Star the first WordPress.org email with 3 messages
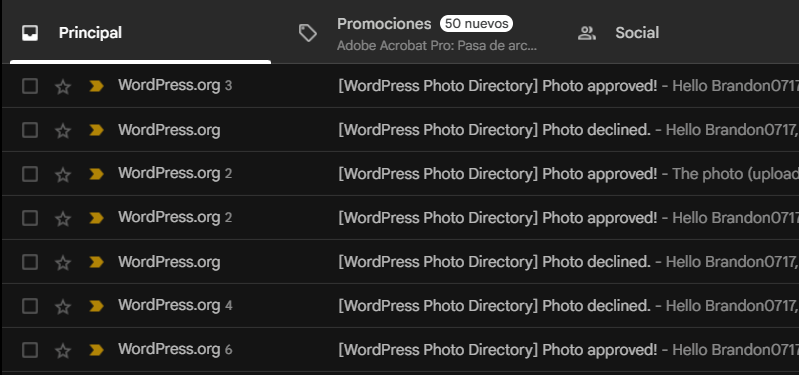799x375 pixels. pos(63,87)
